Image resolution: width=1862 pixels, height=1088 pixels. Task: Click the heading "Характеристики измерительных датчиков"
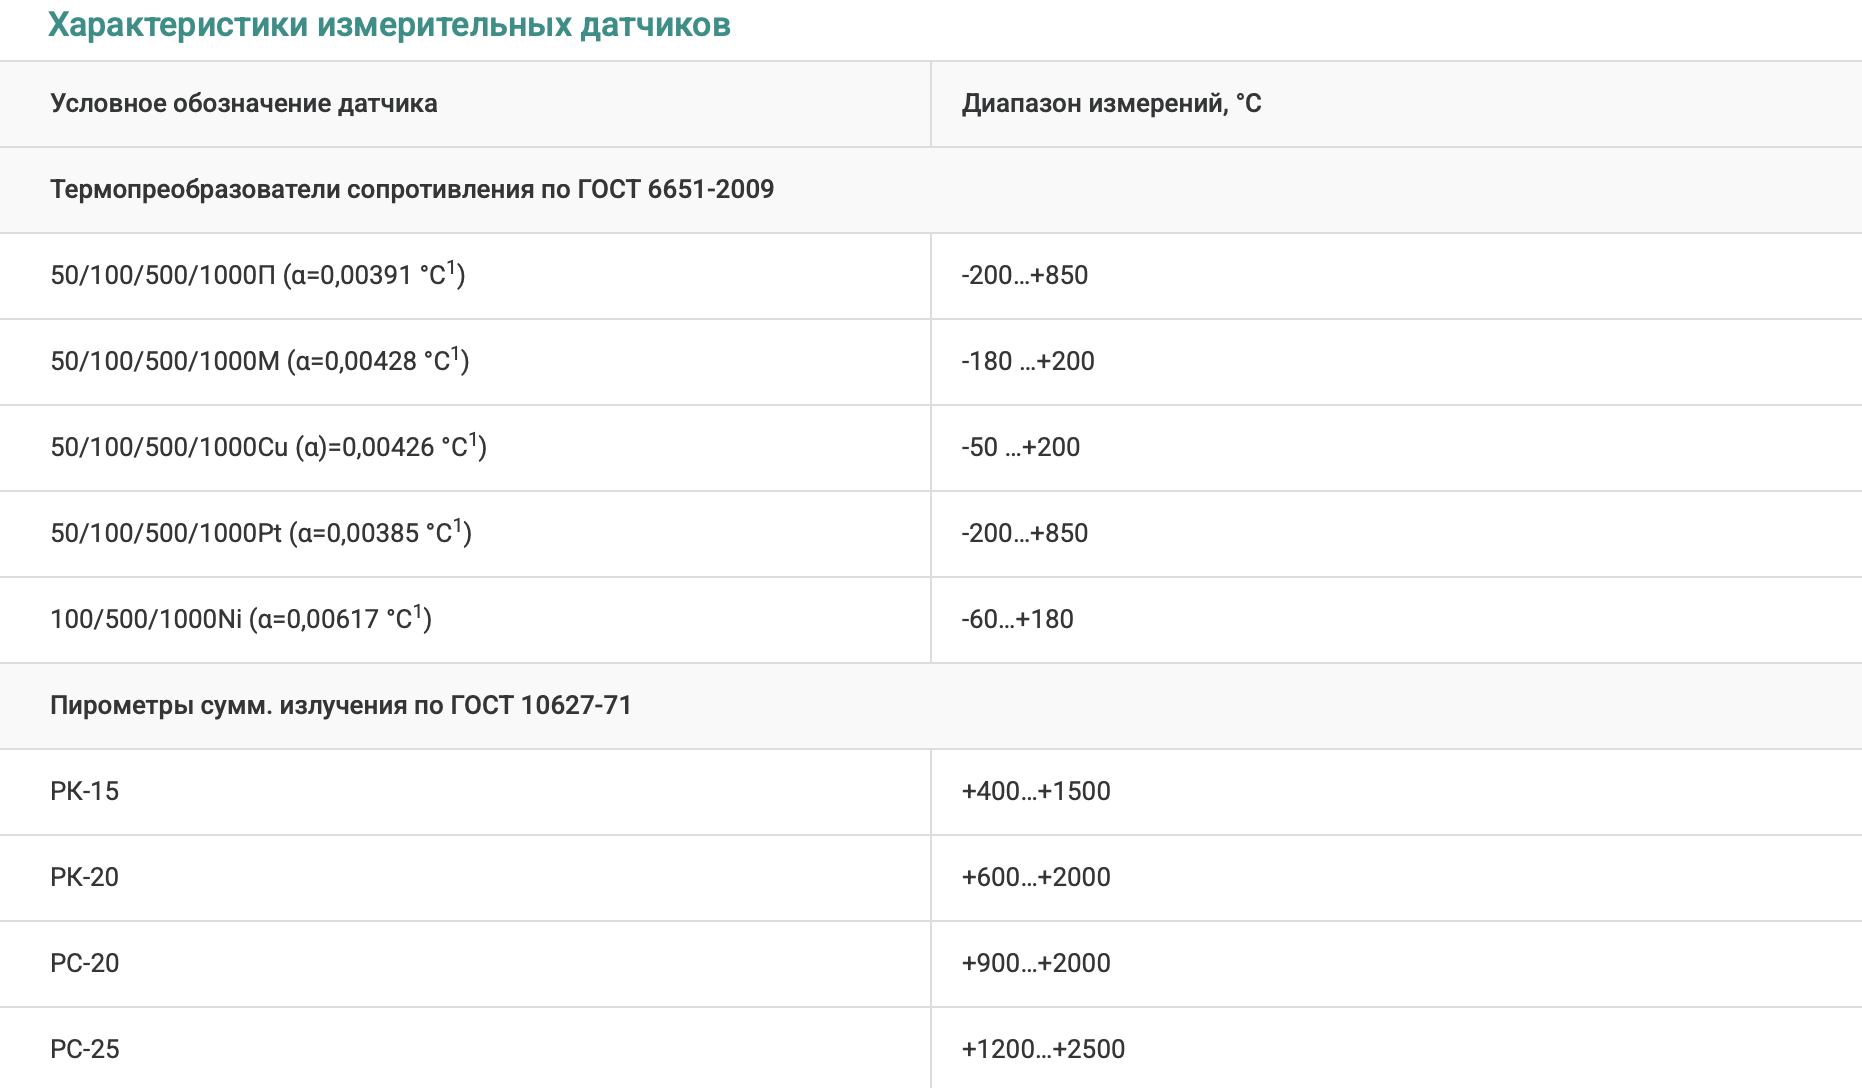click(x=389, y=25)
